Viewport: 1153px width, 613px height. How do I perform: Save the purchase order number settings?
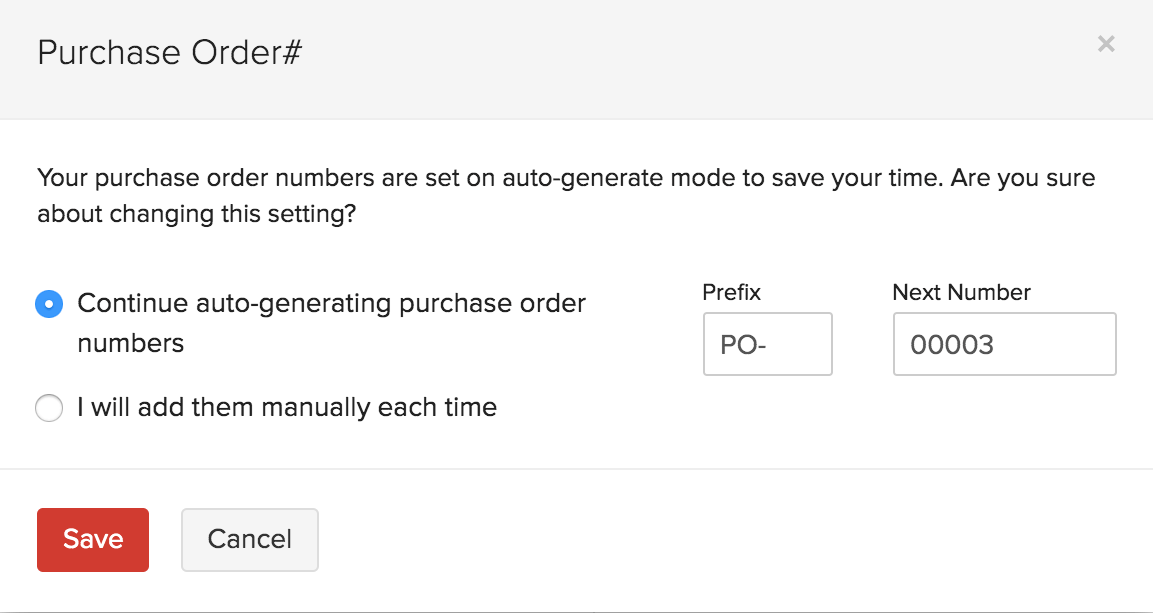(x=92, y=539)
